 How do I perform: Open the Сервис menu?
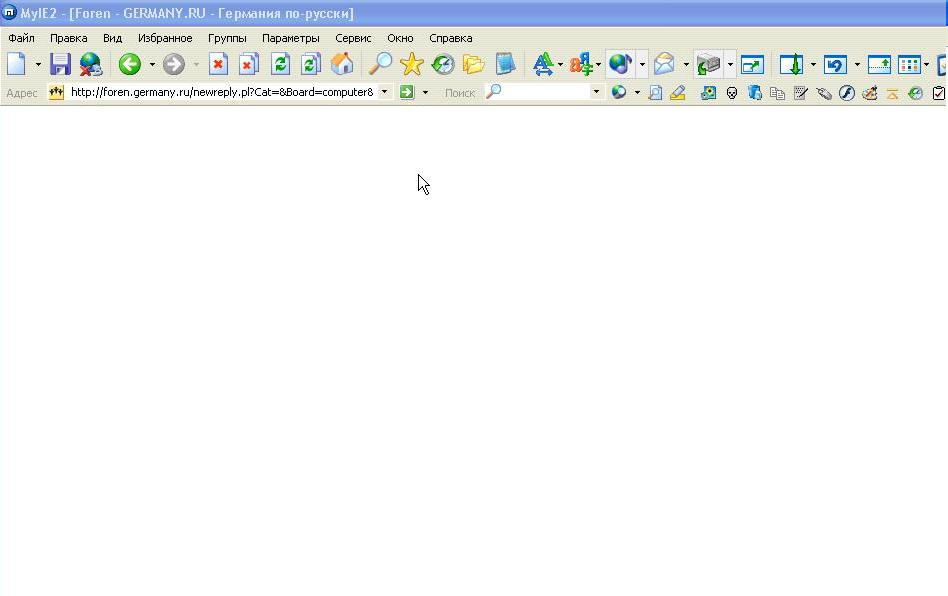(353, 38)
